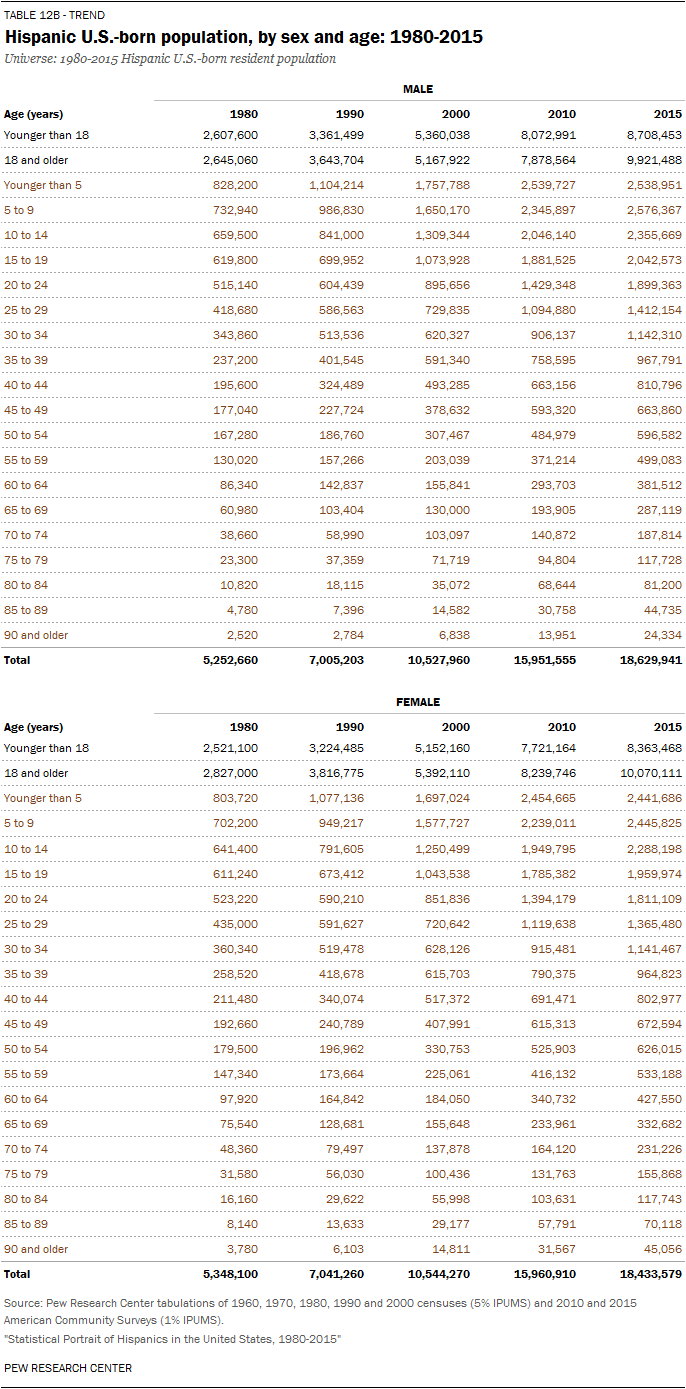686x1389 pixels.
Task: Select the FEMALE section heading
Action: click(418, 702)
